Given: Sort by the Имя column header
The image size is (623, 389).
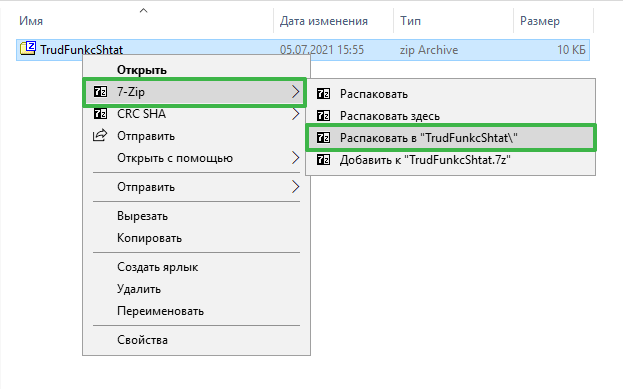Looking at the screenshot, I should pos(31,21).
